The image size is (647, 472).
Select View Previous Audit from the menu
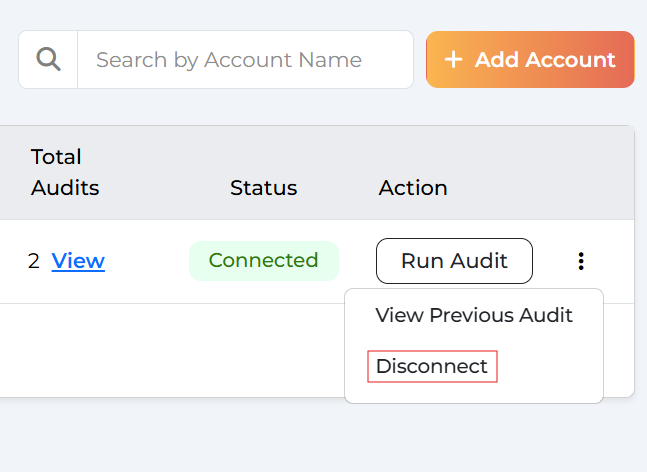coord(474,315)
